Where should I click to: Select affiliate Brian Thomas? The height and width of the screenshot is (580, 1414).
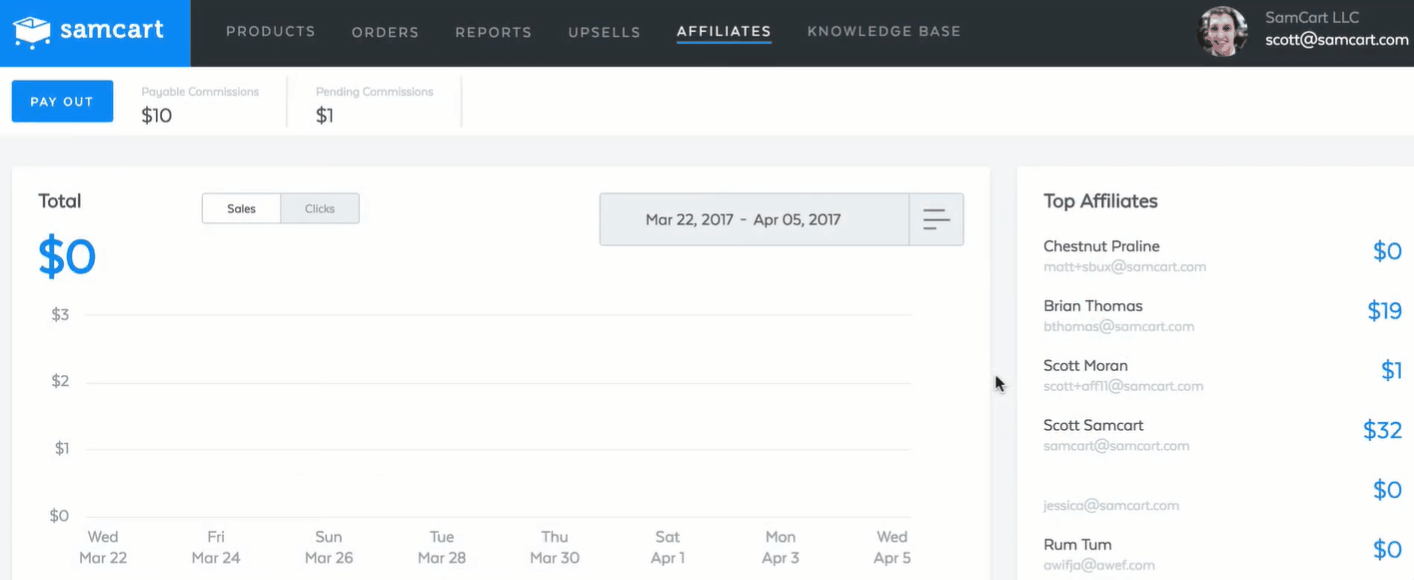tap(1092, 306)
